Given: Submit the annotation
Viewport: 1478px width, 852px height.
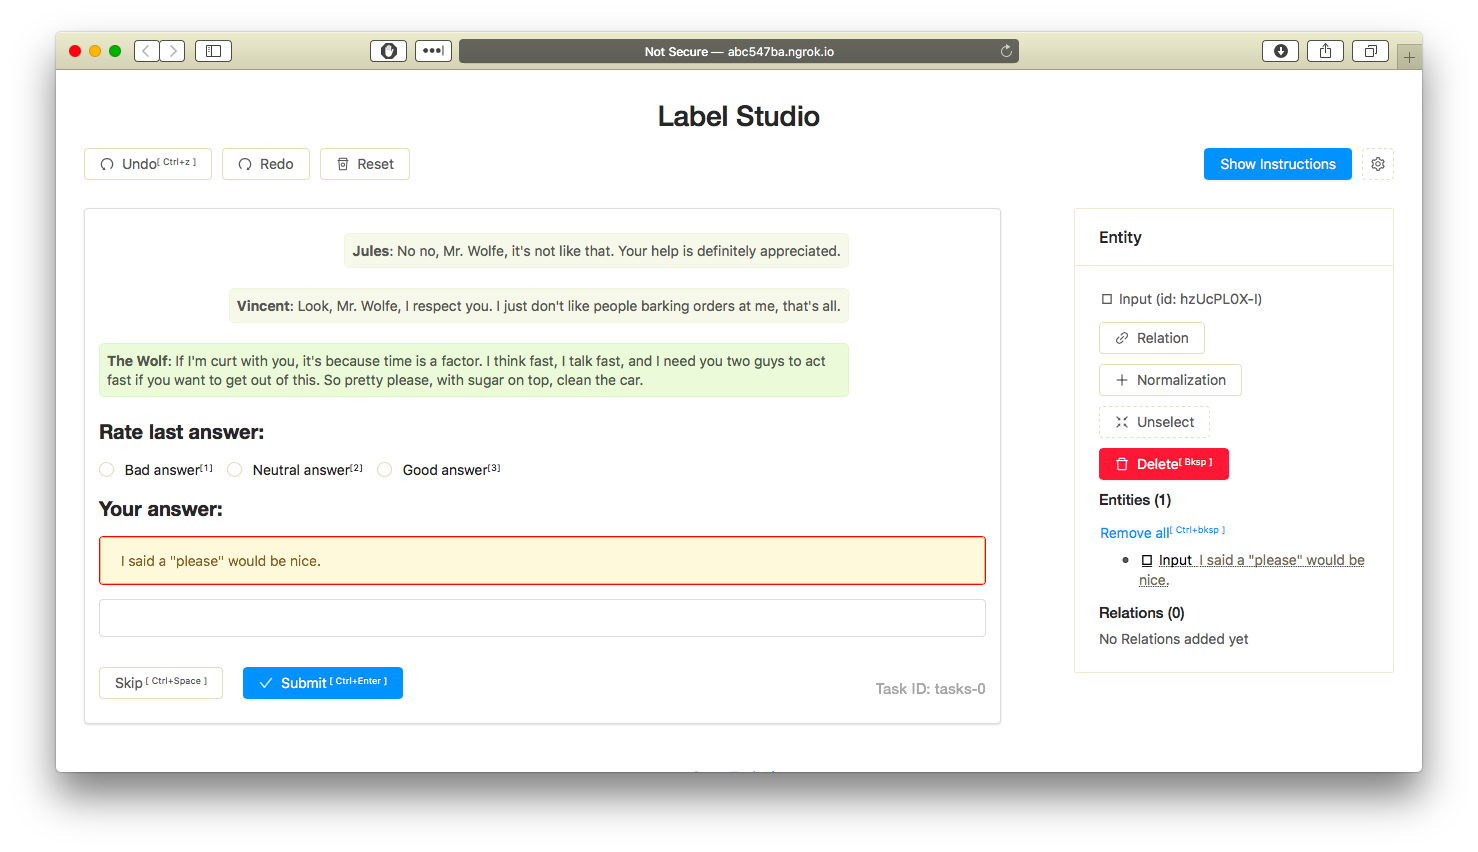Looking at the screenshot, I should click(323, 683).
